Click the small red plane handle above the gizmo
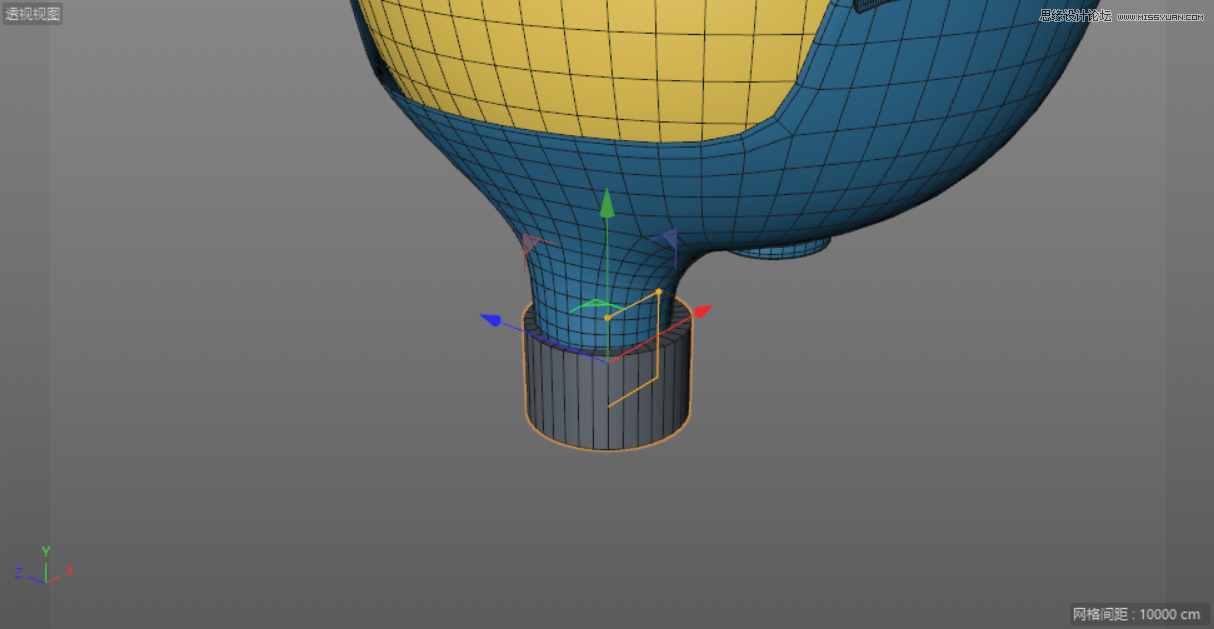 530,243
